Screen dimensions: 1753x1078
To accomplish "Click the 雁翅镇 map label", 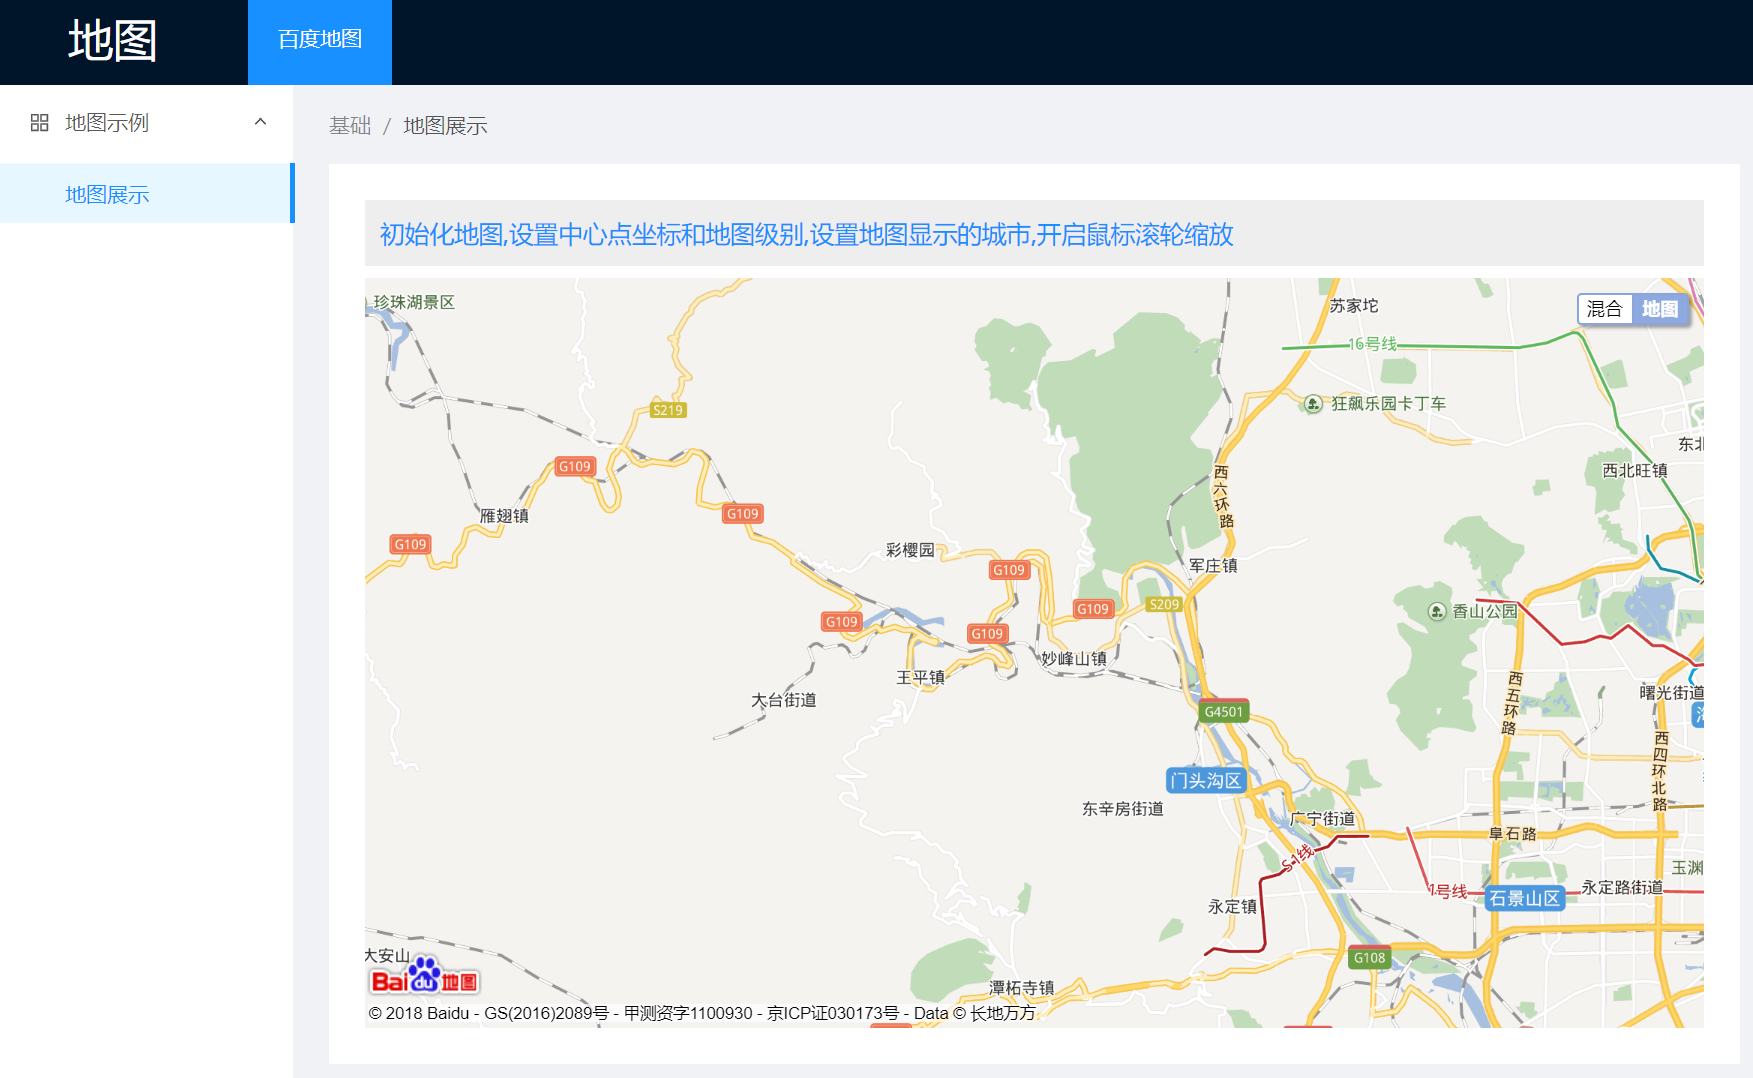I will 504,516.
